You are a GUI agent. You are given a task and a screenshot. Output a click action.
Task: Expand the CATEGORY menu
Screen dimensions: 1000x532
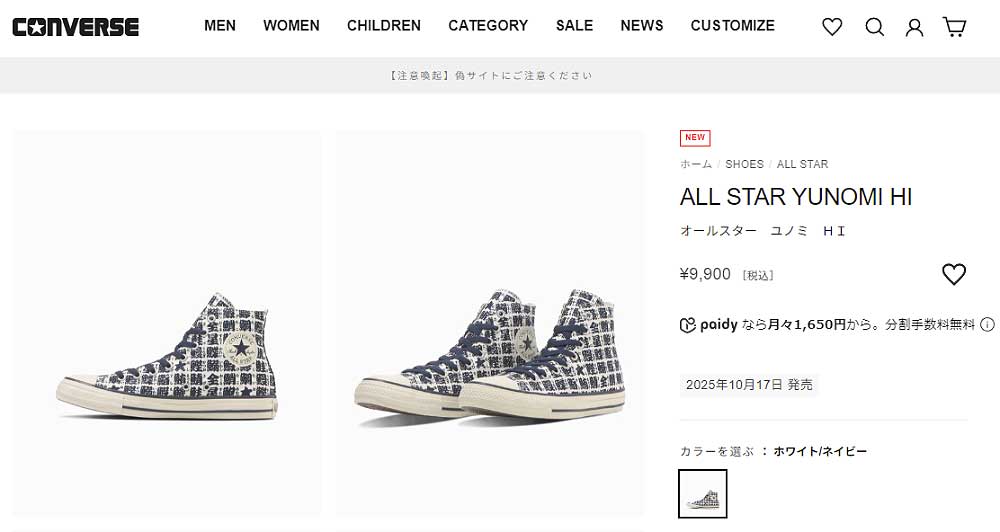coord(488,26)
